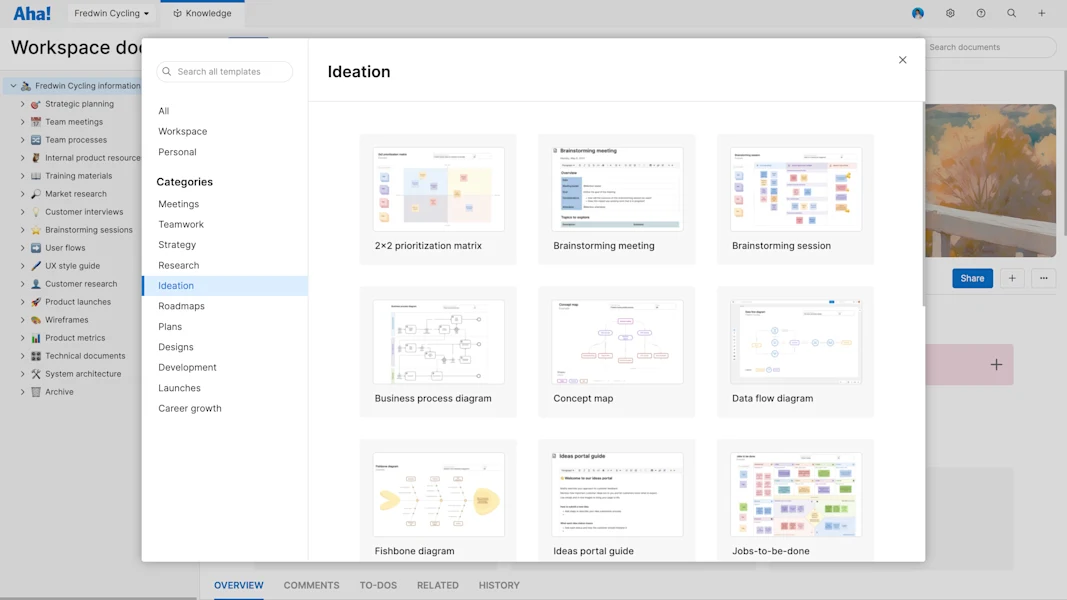
Task: Click the top bar plus add icon
Action: click(1041, 13)
